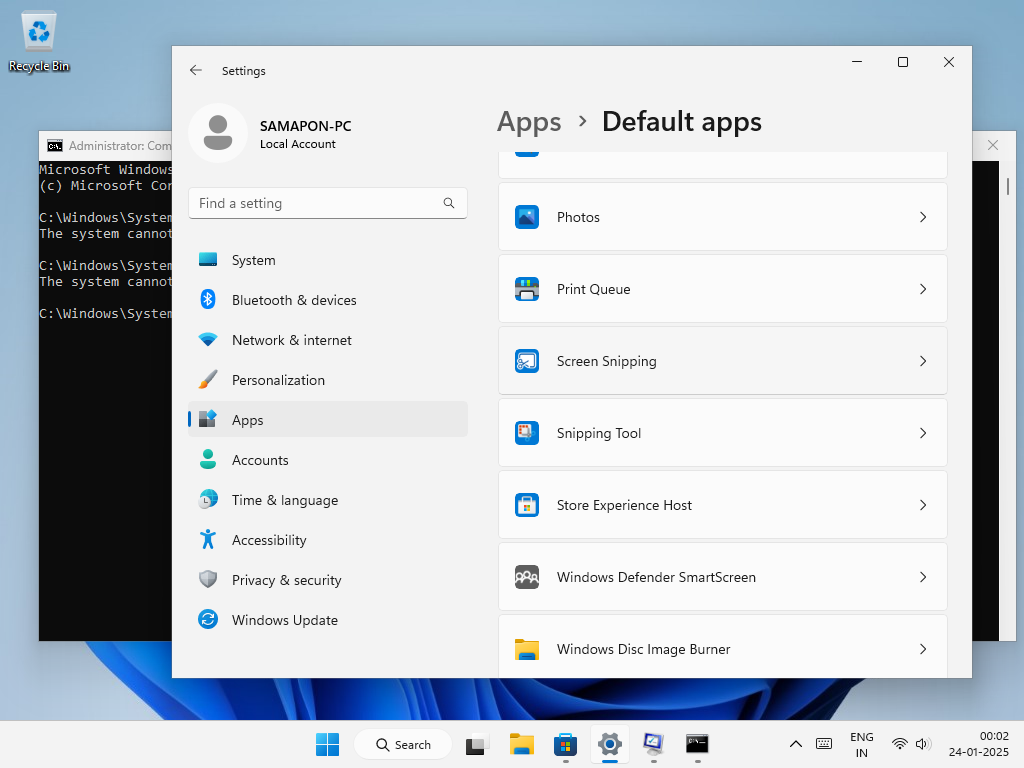Go to Bluetooth & devices settings

(328, 300)
